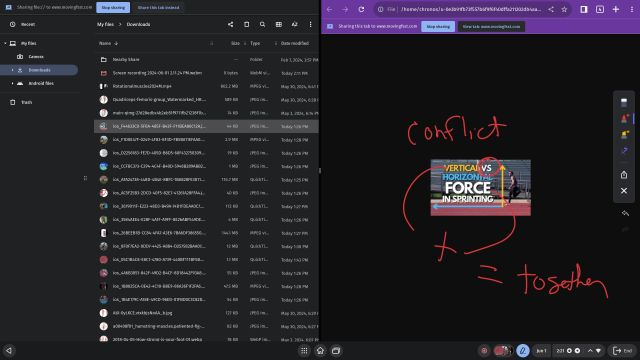Screen dimensions: 640x360
Task: Sort files by Type column
Action: click(x=255, y=43)
